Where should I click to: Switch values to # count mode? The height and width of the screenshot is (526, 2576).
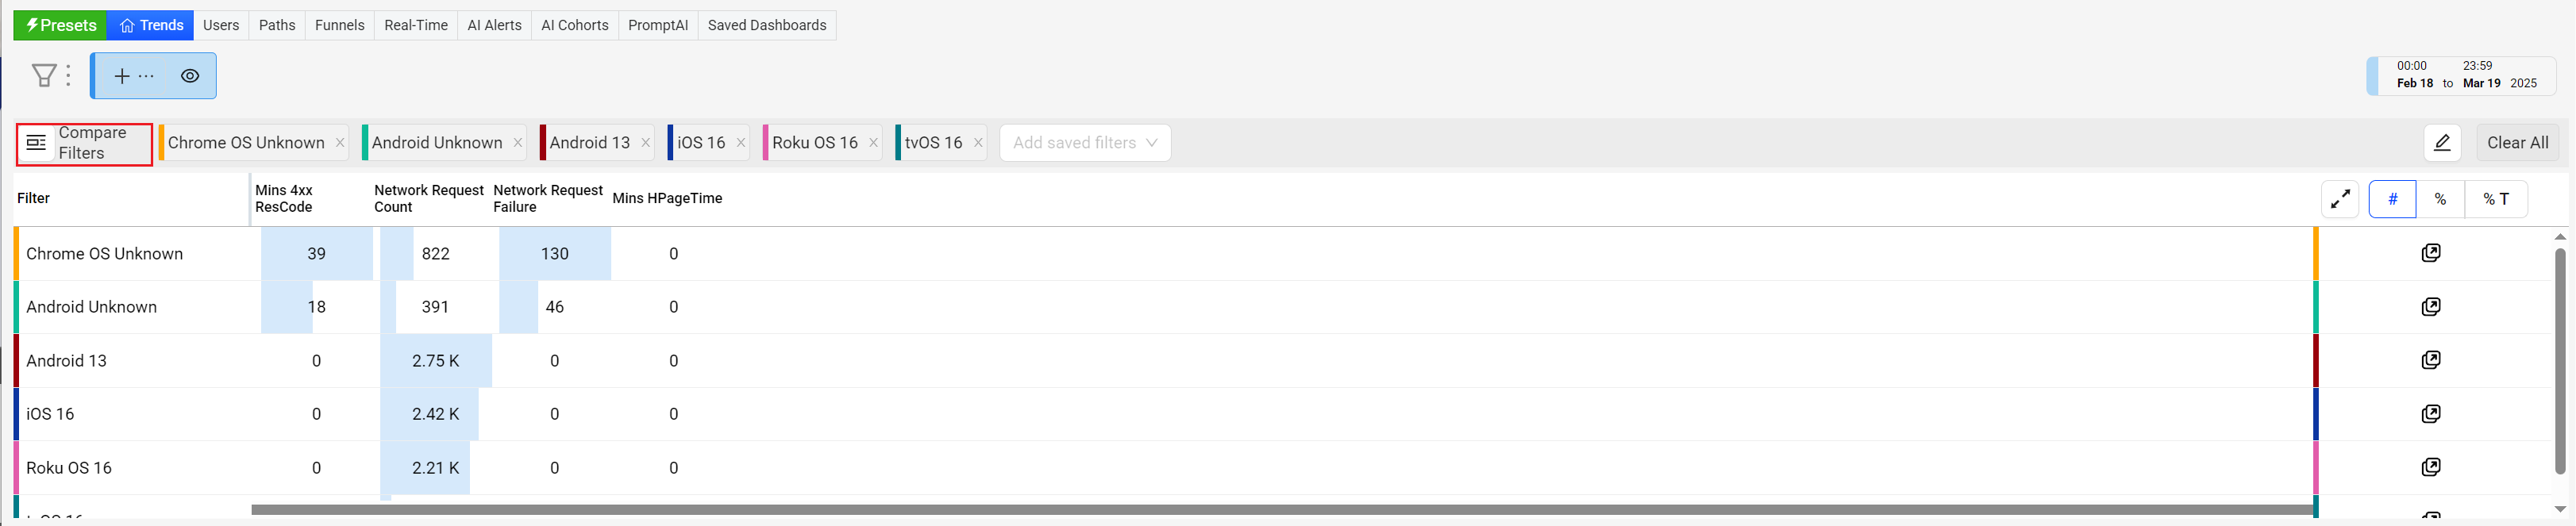(x=2392, y=199)
